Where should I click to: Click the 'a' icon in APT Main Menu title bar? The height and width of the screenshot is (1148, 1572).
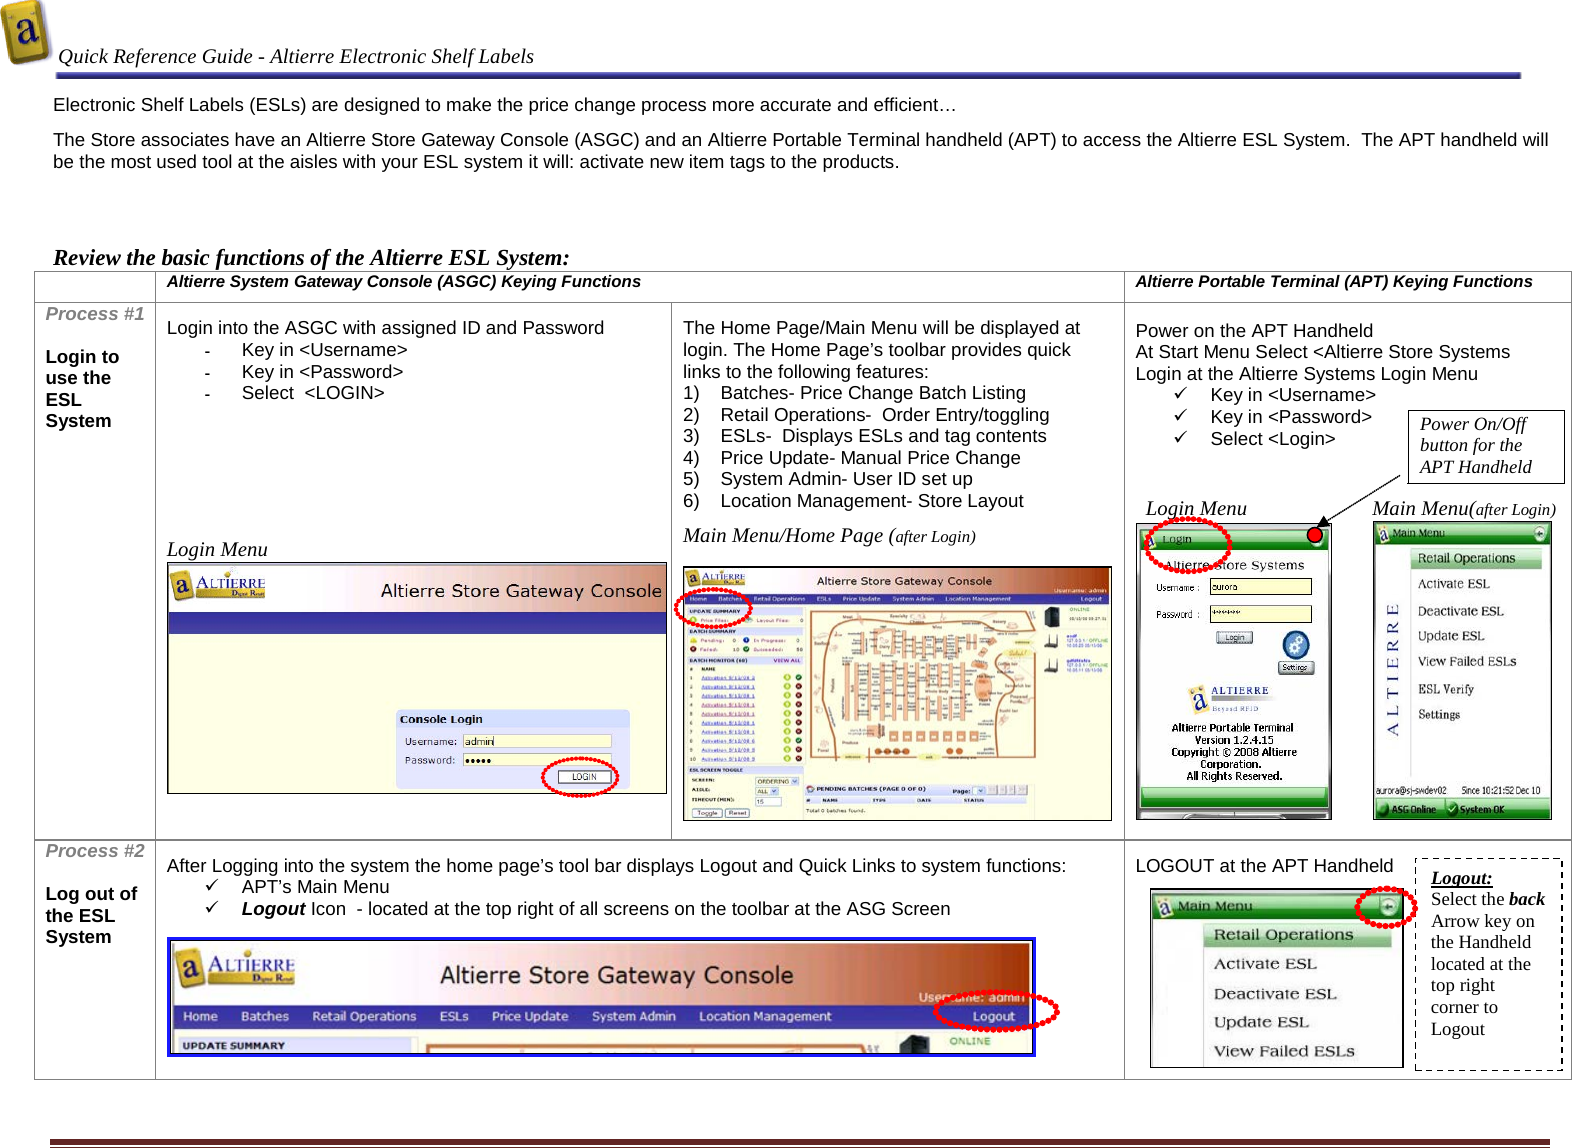1384,533
